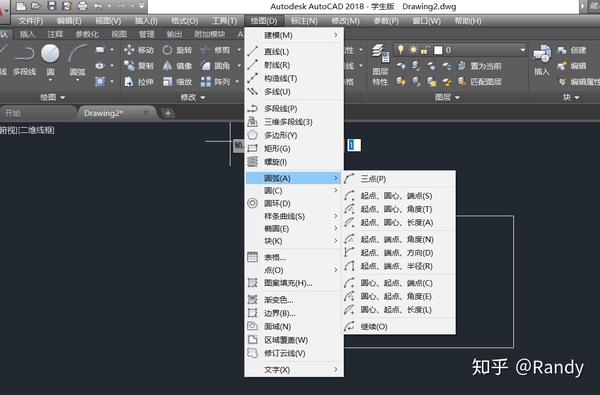The width and height of the screenshot is (600, 395).
Task: Activate the 拉伸 stretch tool
Action: [x=139, y=82]
